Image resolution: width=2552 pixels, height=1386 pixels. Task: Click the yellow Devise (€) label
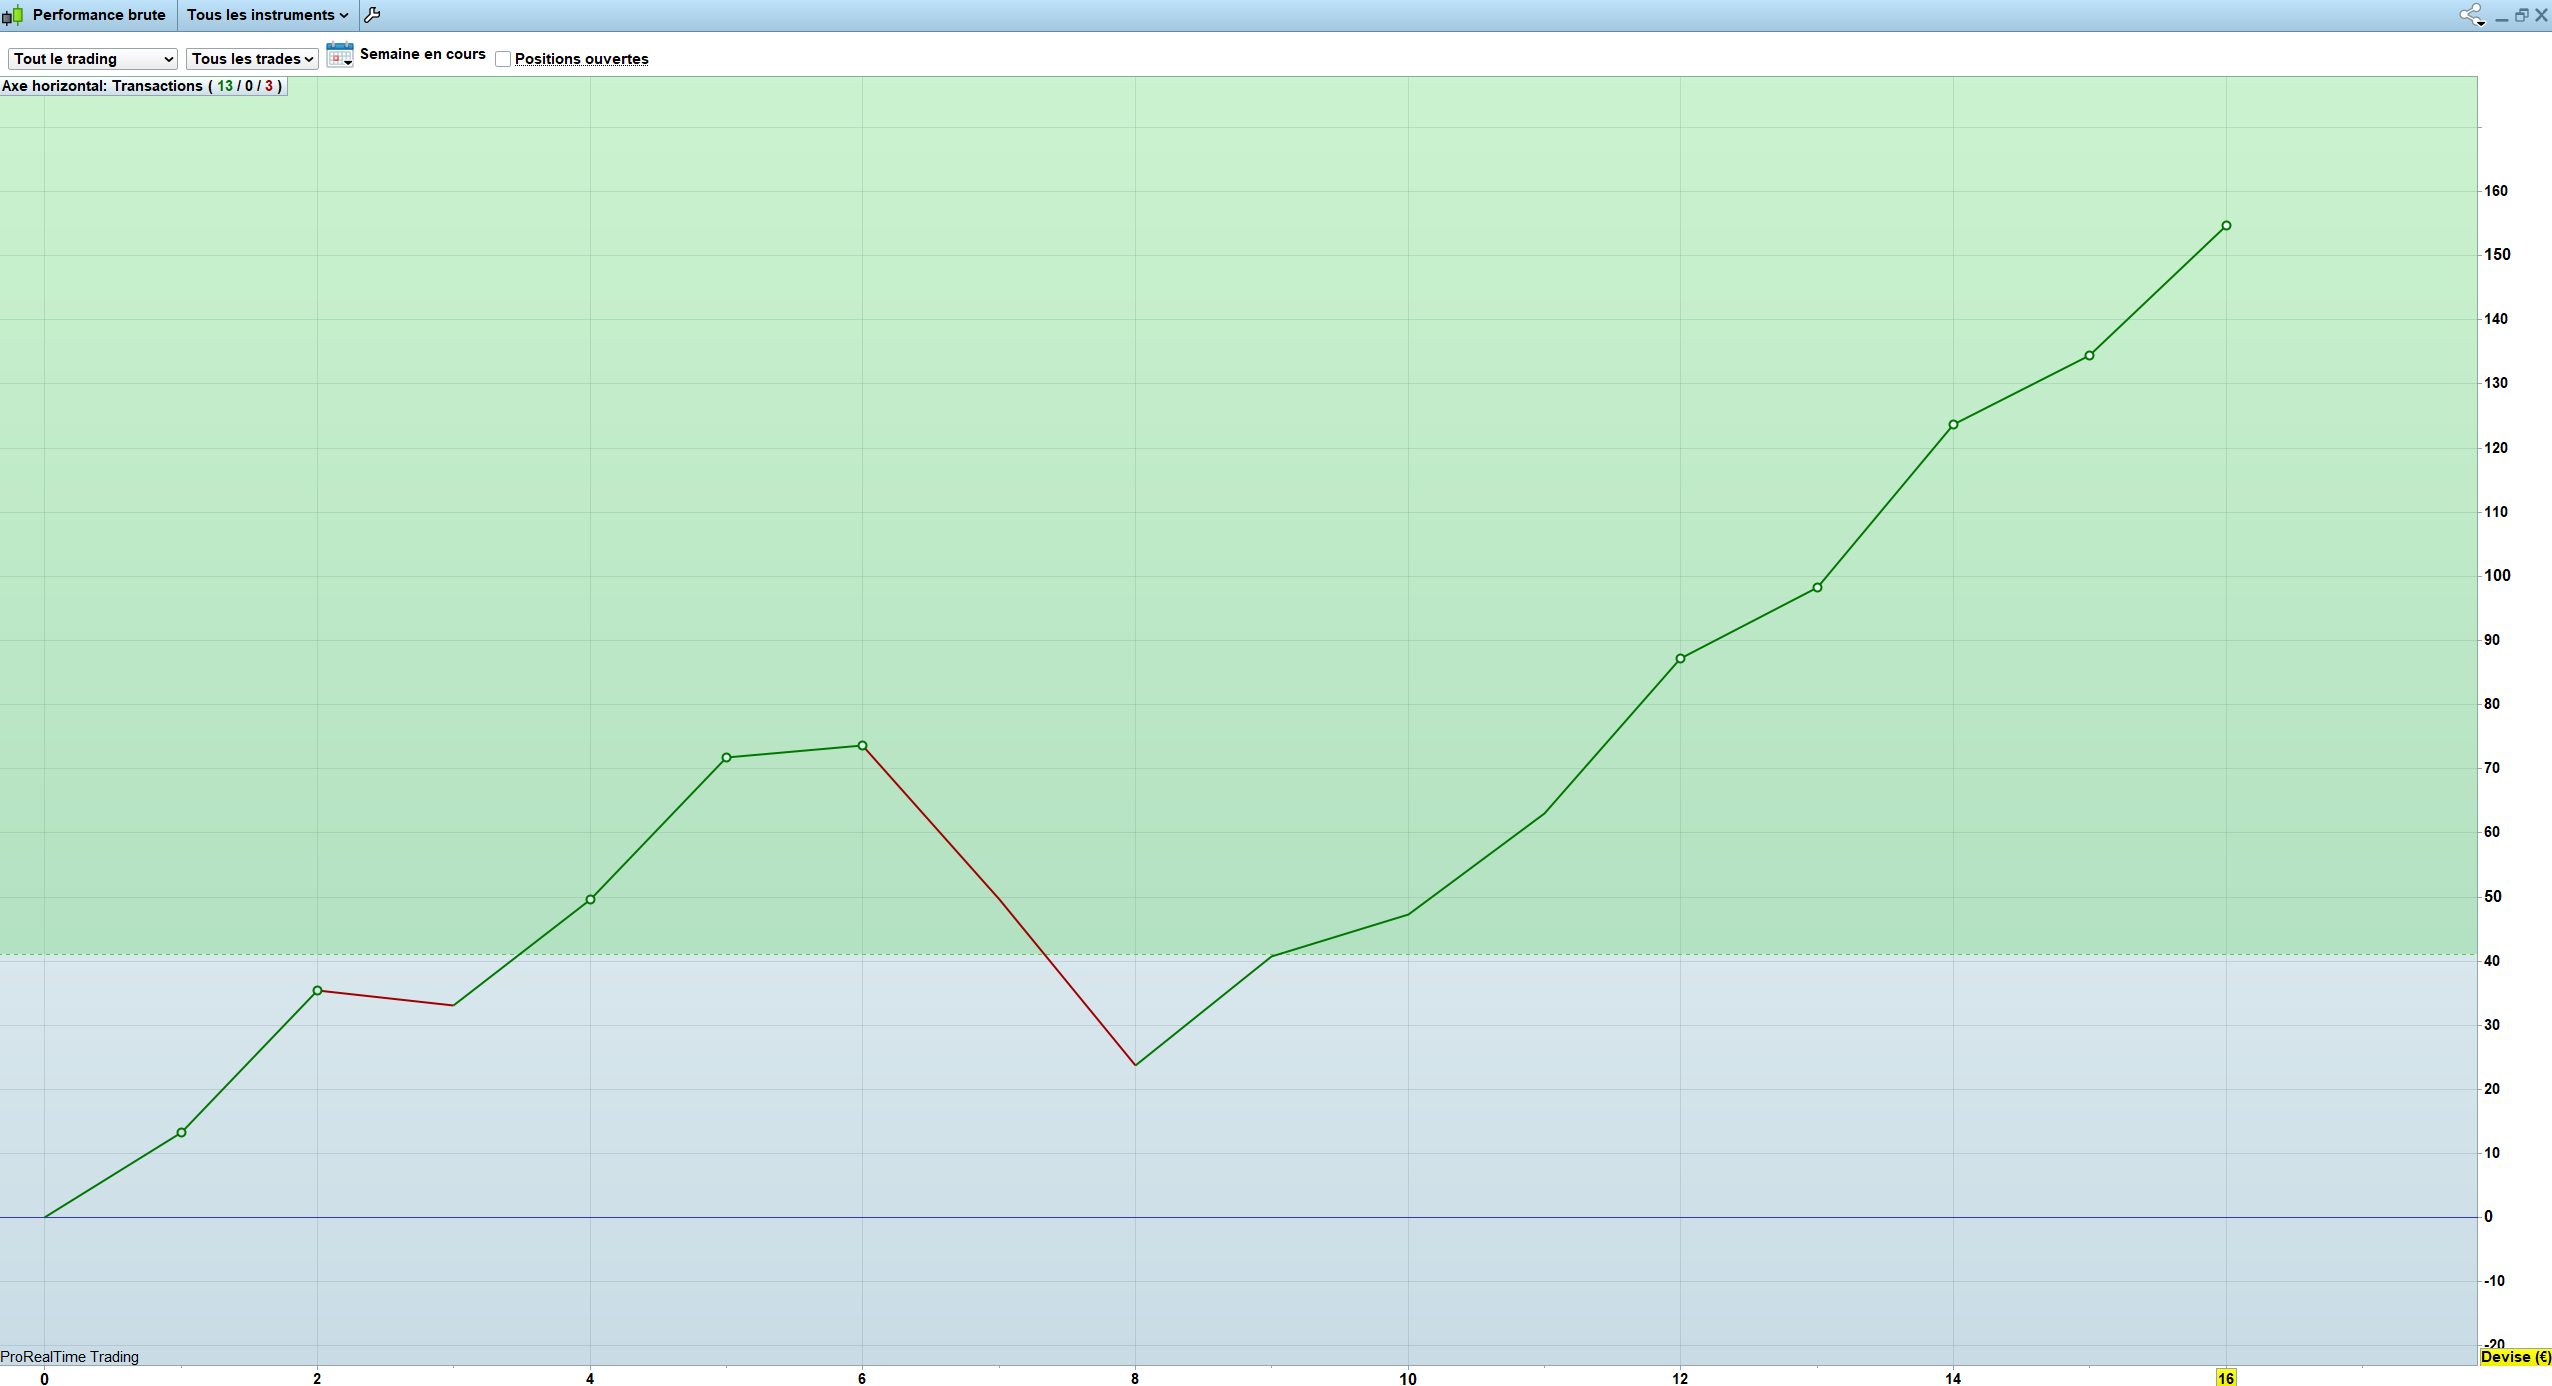pyautogui.click(x=2515, y=1357)
